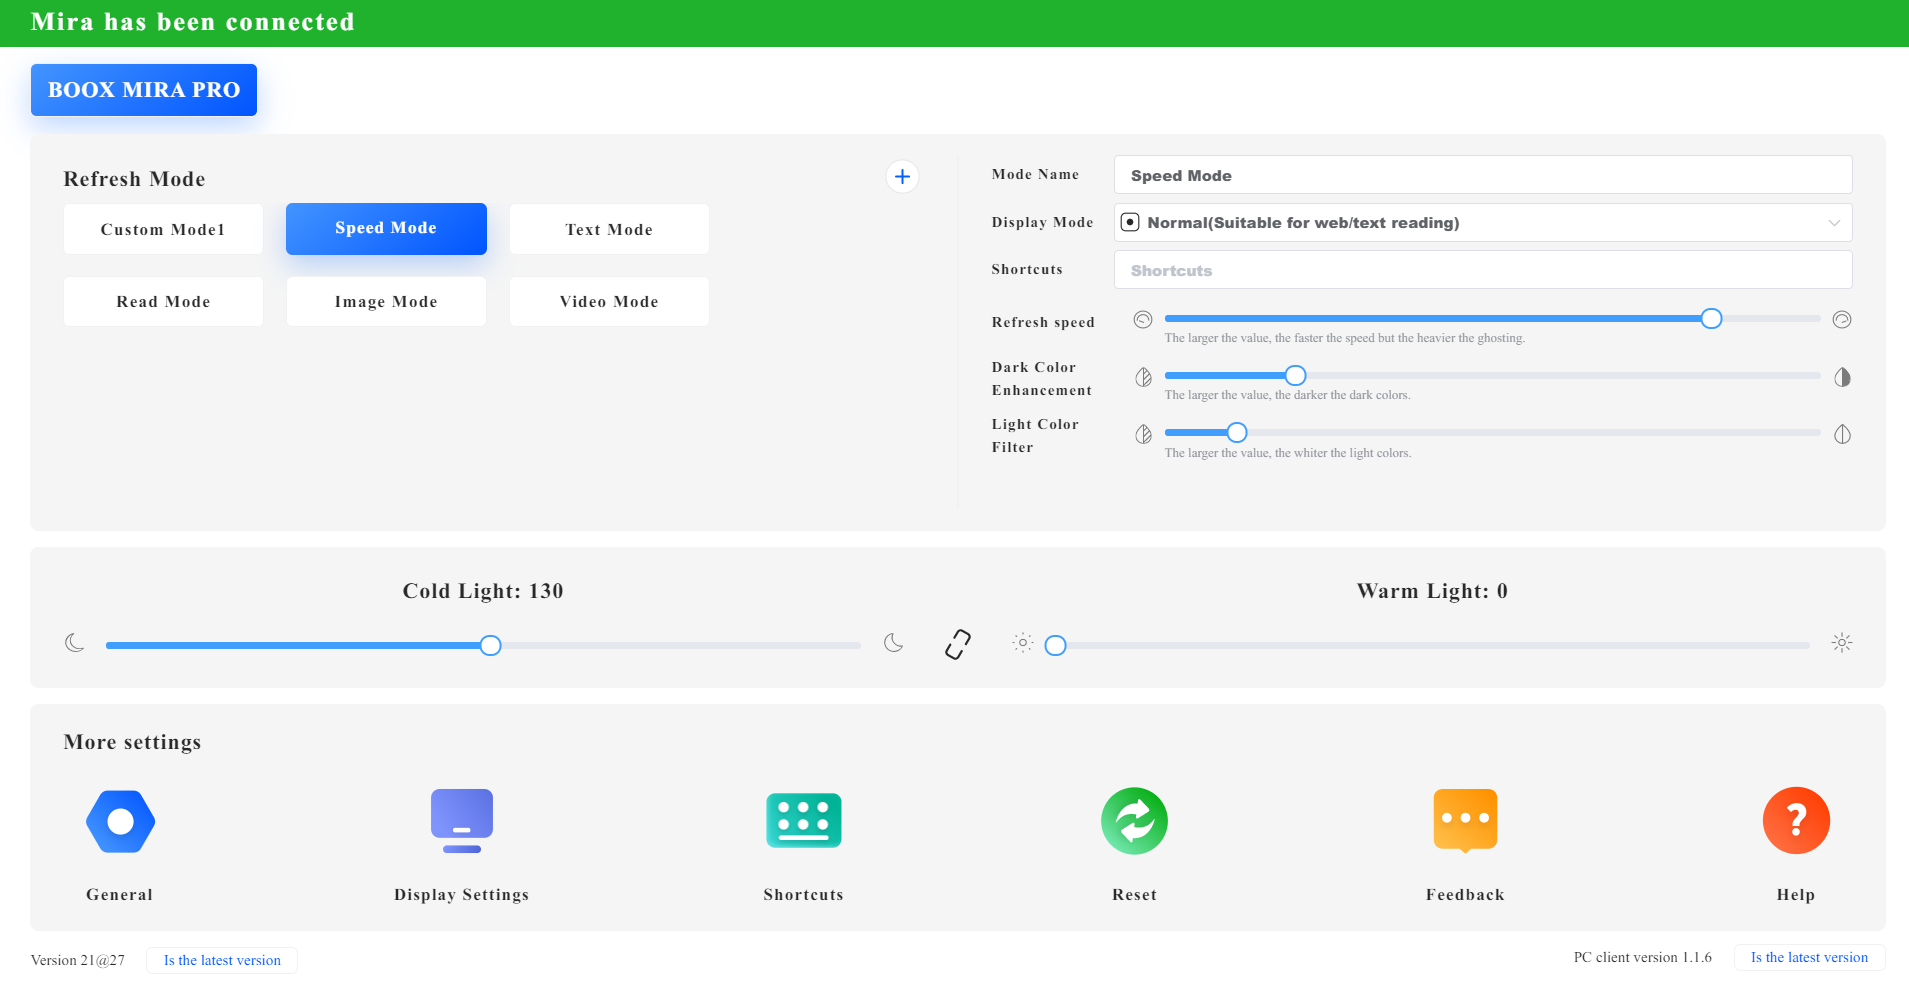The width and height of the screenshot is (1909, 985).
Task: Open the Help question mark icon
Action: [x=1796, y=821]
